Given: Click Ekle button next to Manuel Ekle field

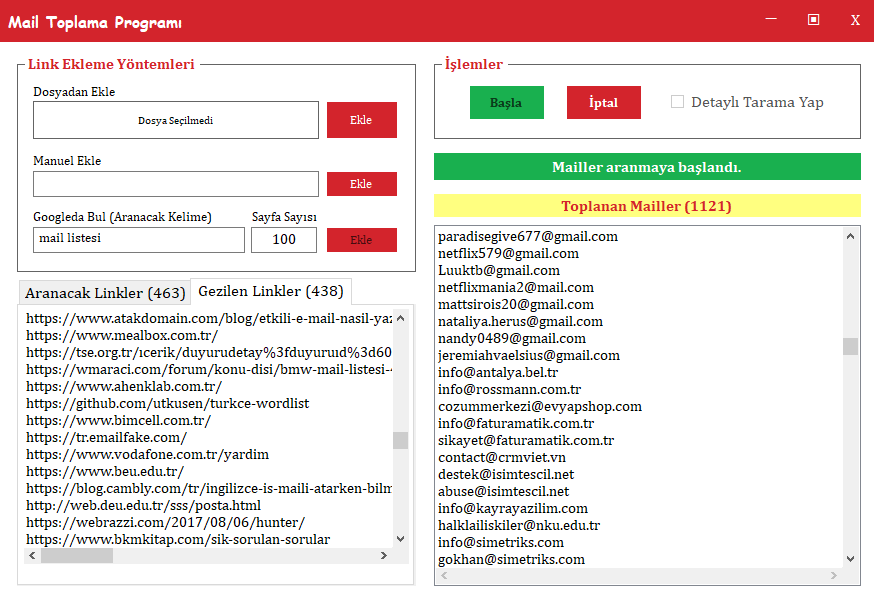Looking at the screenshot, I should point(361,184).
